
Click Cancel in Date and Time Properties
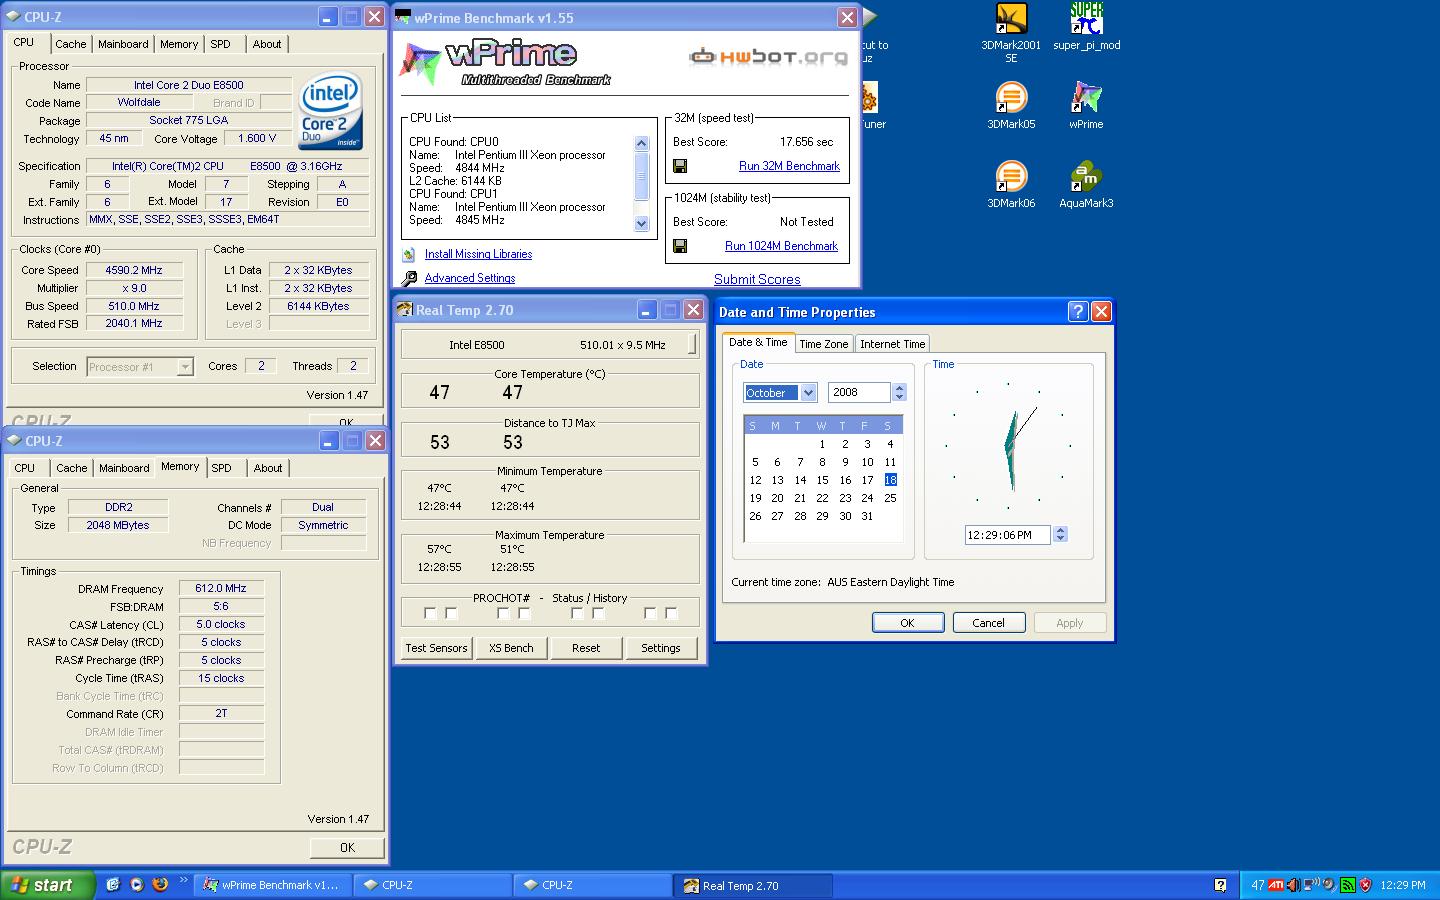coord(988,623)
